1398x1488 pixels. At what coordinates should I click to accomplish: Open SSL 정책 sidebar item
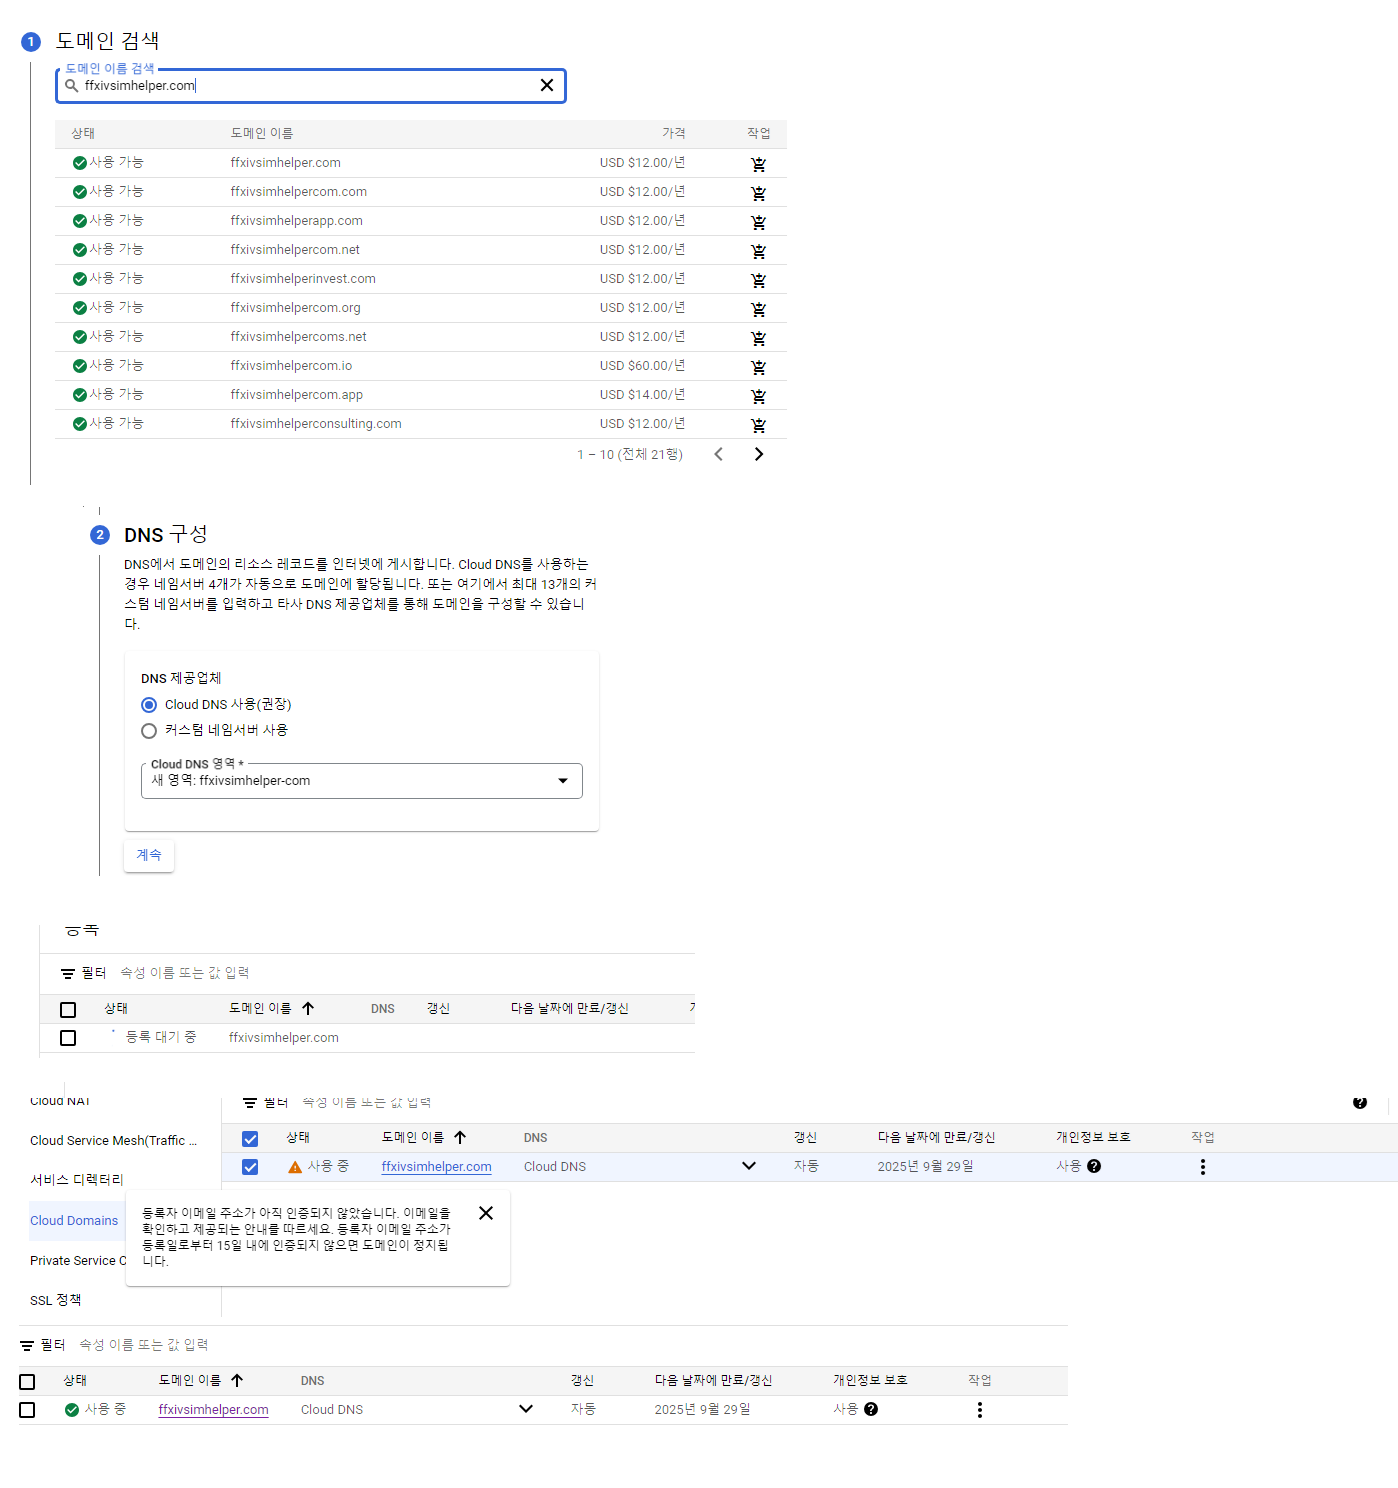coord(56,1300)
